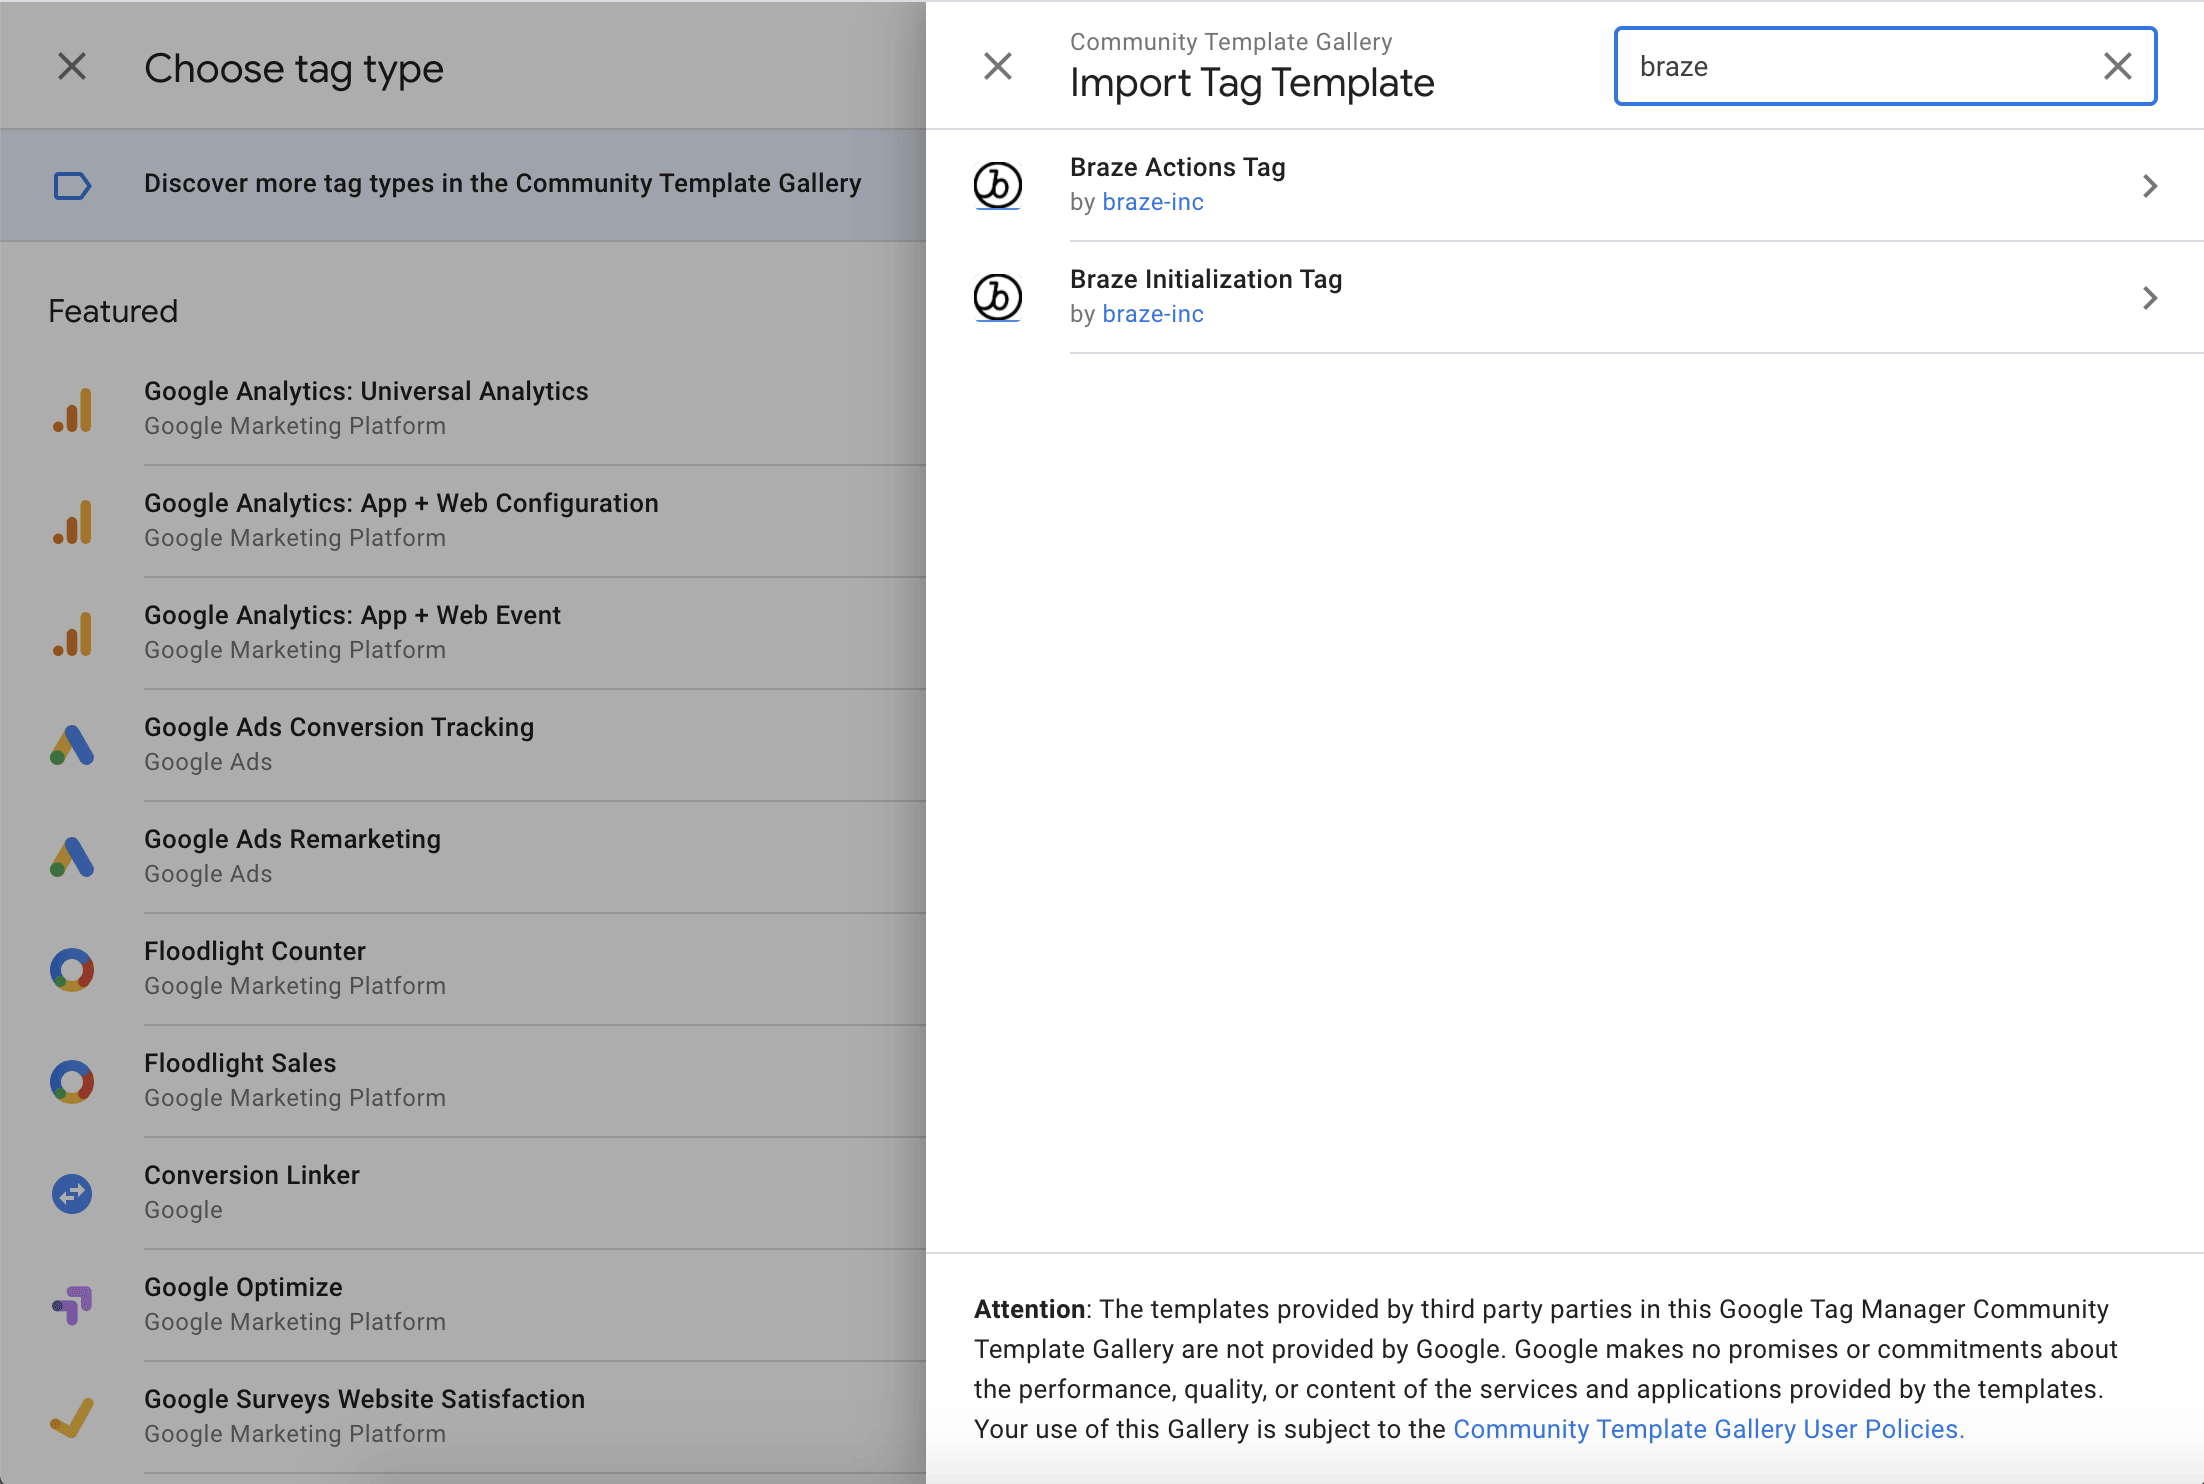Choose Floodlight Sales tag type
Viewport: 2204px width, 1484px height.
click(463, 1081)
